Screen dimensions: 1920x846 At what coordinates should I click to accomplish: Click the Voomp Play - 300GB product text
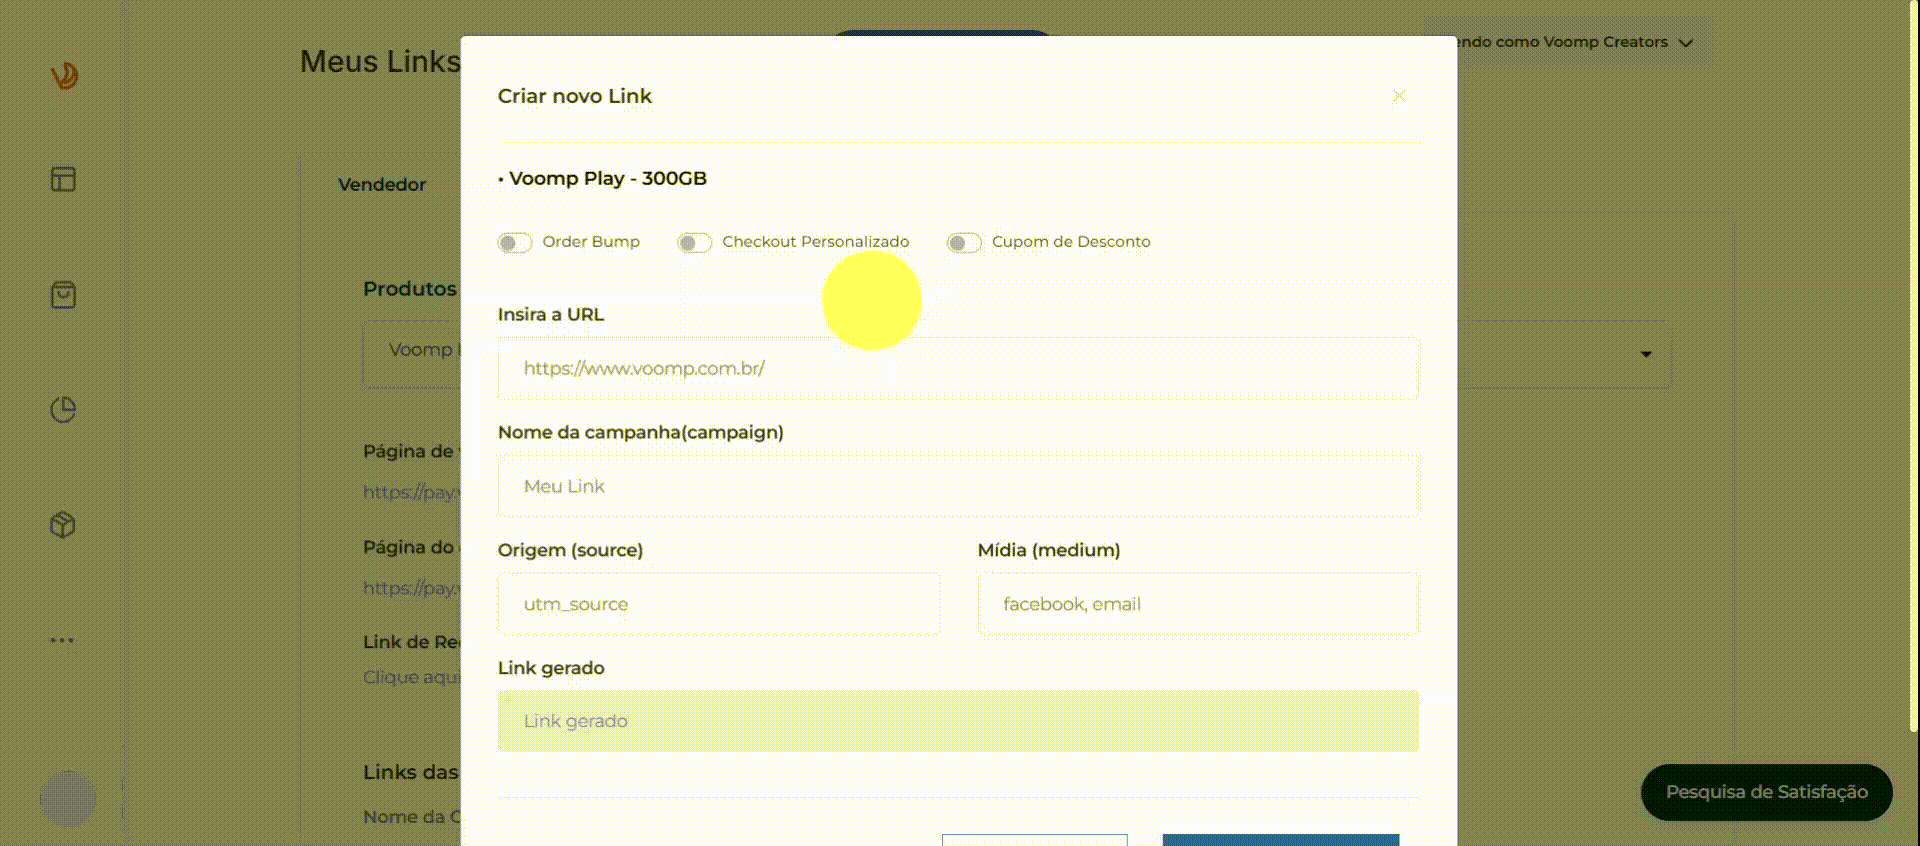click(x=608, y=179)
